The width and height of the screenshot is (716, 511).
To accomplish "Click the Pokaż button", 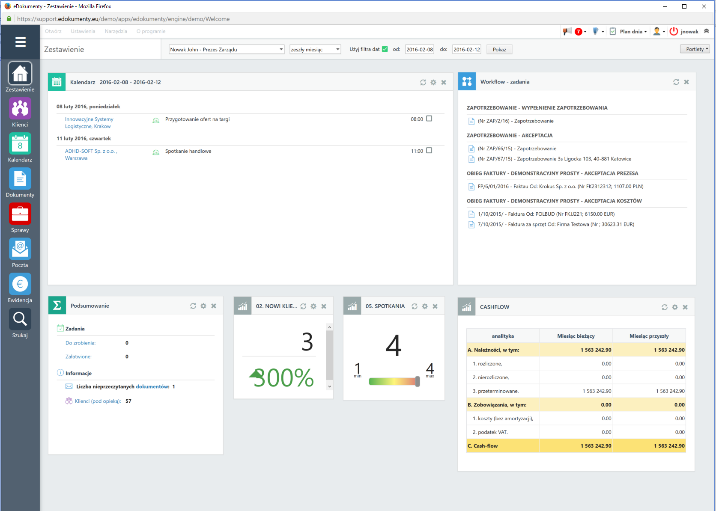I will click(x=500, y=48).
